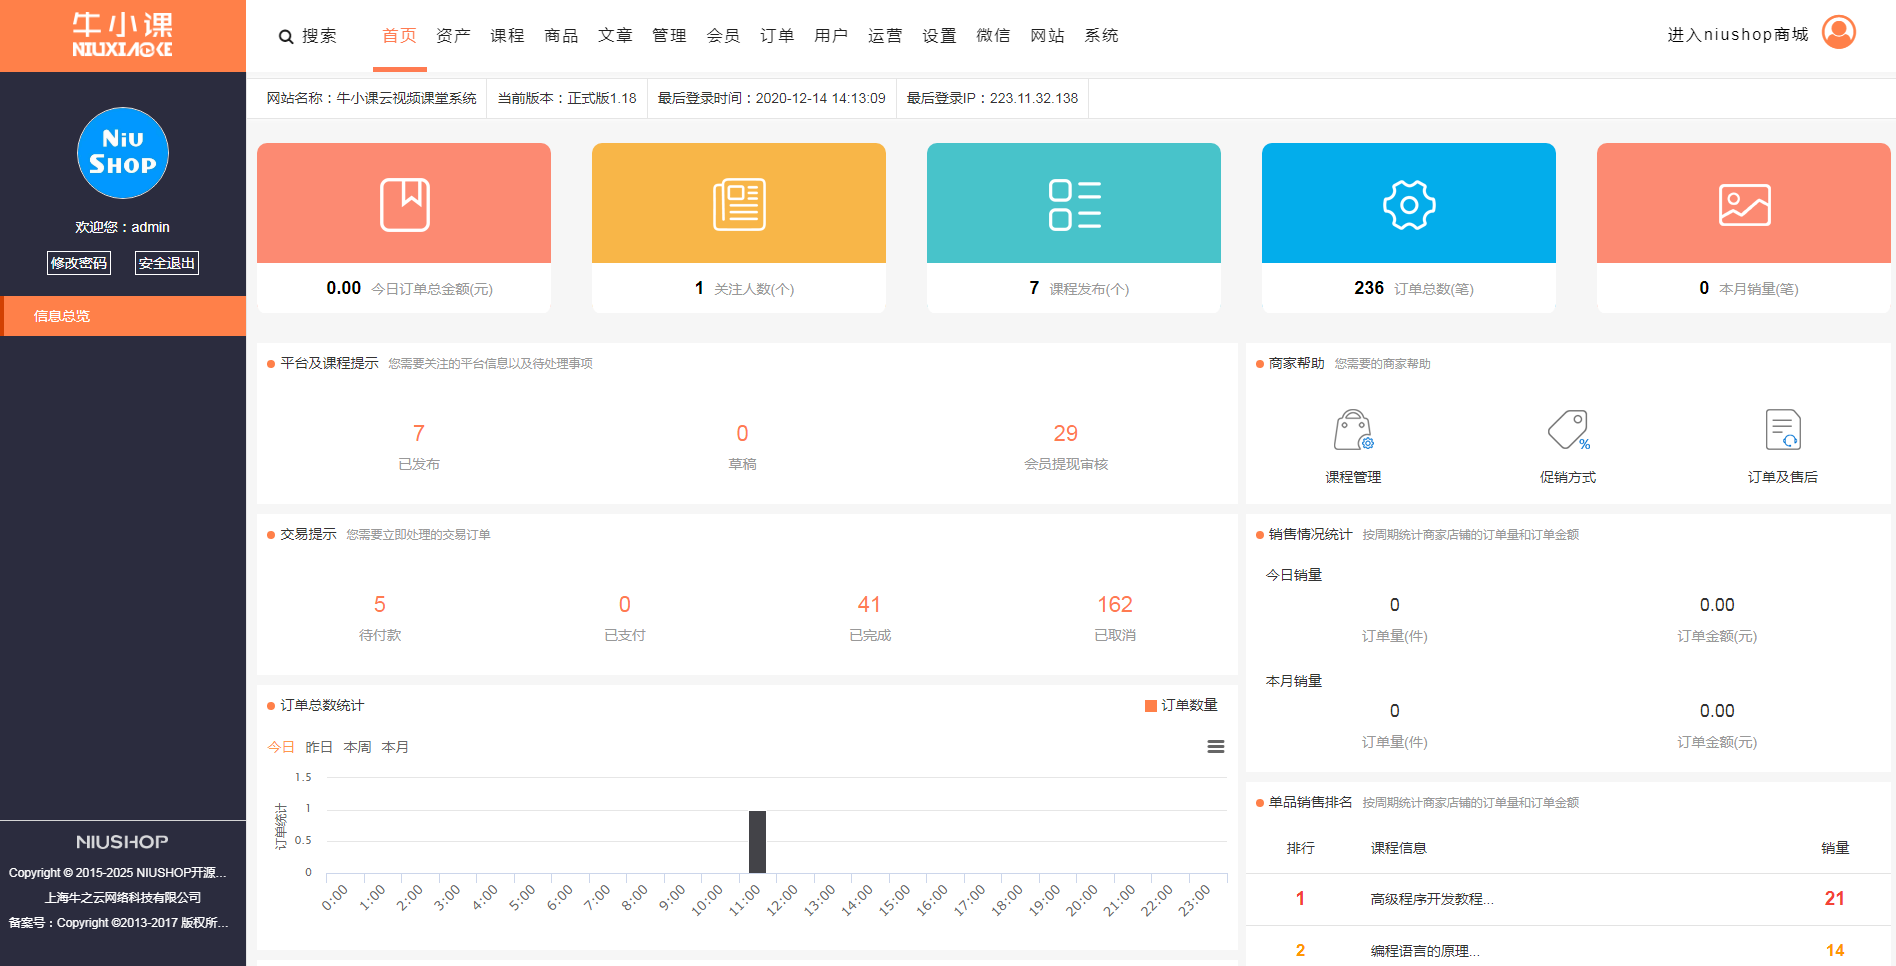This screenshot has height=966, width=1896.
Task: Click the gear icon on total orders card
Action: click(x=1409, y=205)
